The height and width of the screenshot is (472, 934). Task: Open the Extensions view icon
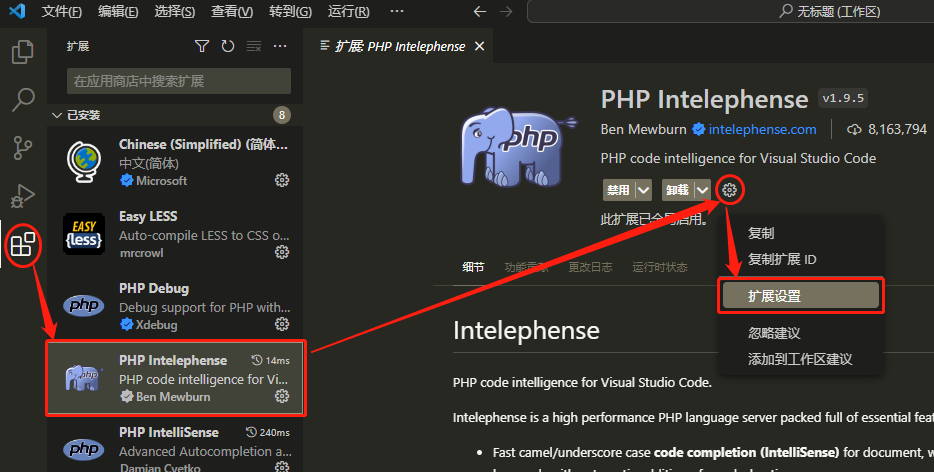click(x=23, y=244)
